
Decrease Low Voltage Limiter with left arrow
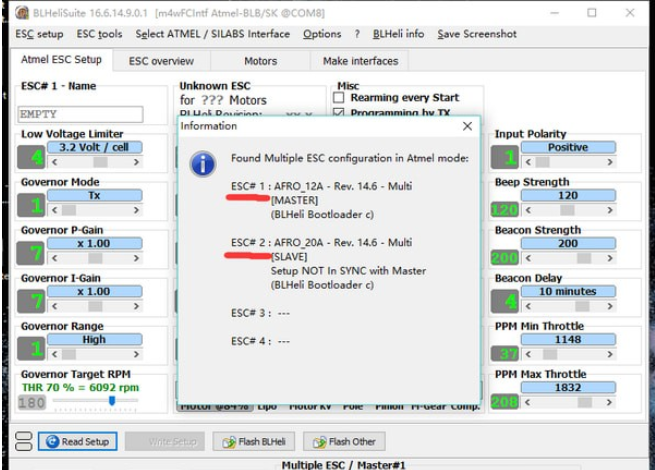pyautogui.click(x=54, y=162)
